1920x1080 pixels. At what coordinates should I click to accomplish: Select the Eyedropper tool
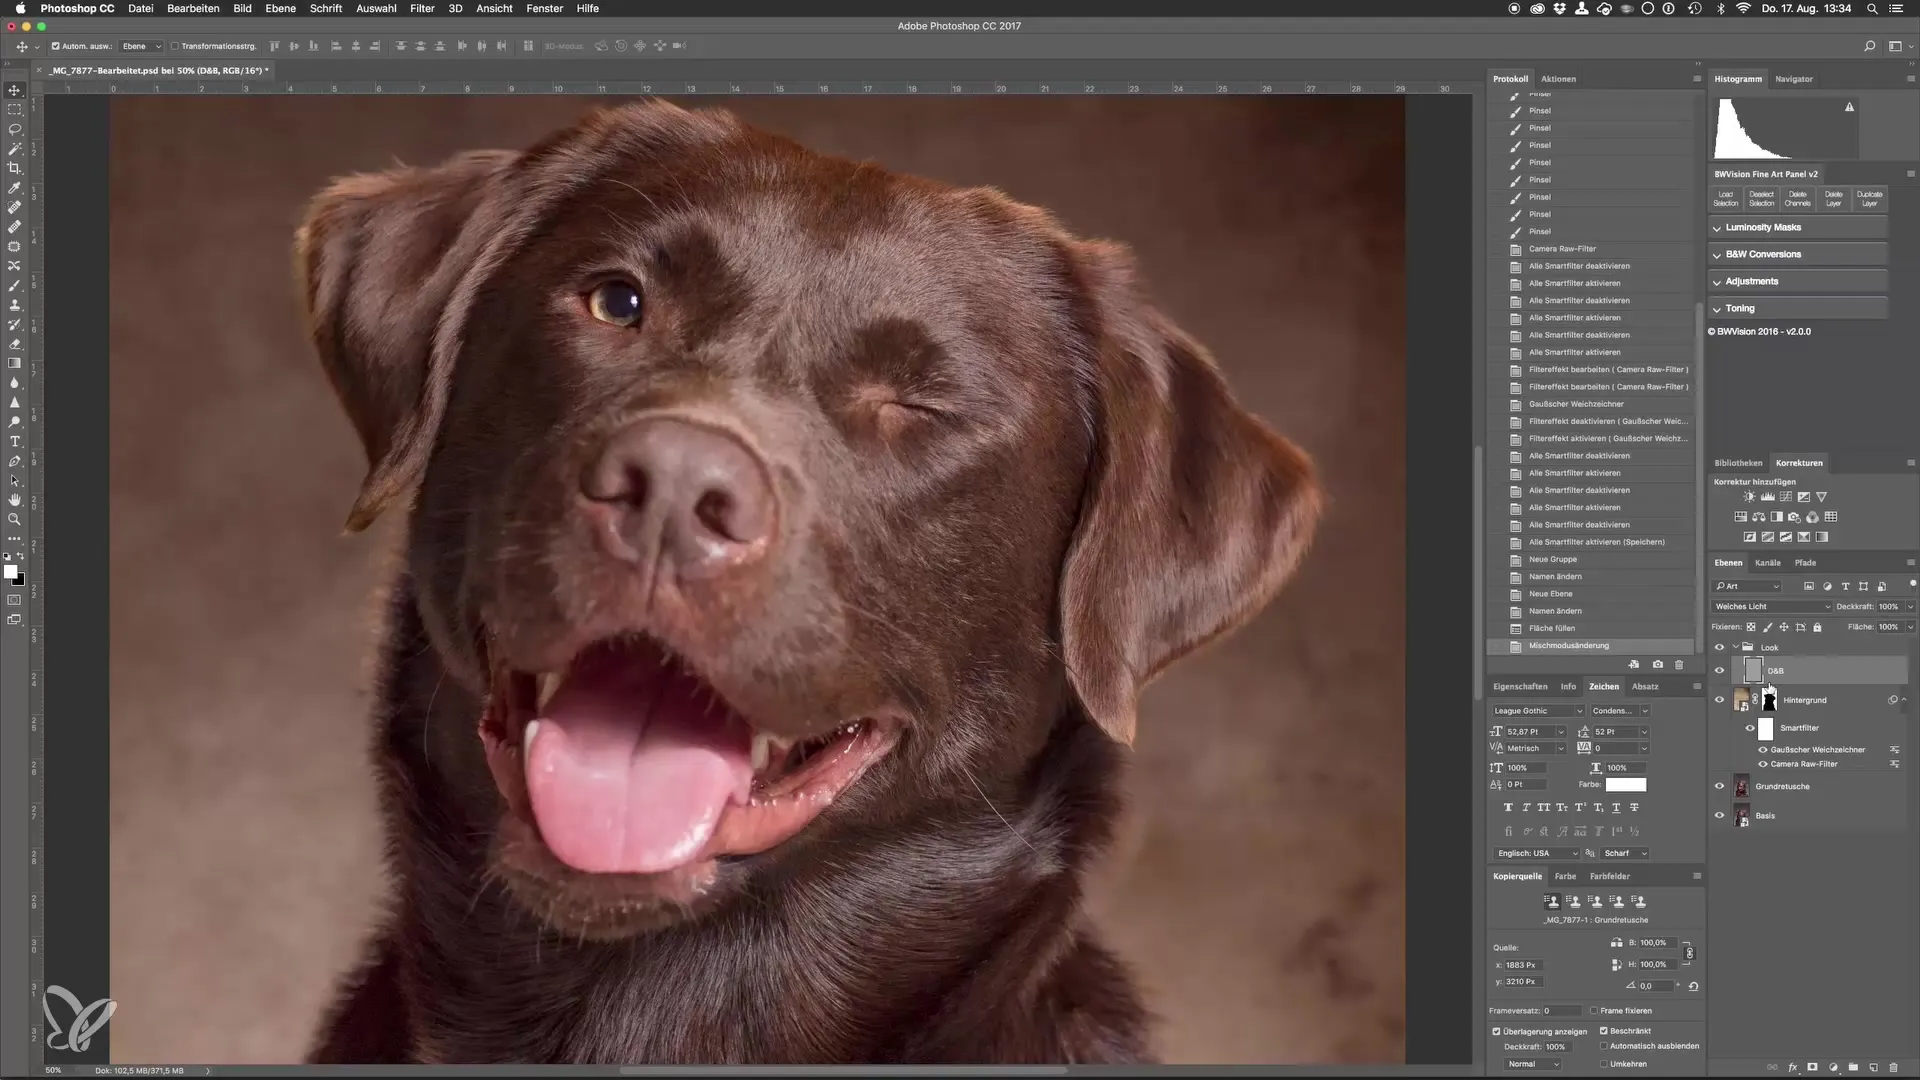tap(14, 188)
